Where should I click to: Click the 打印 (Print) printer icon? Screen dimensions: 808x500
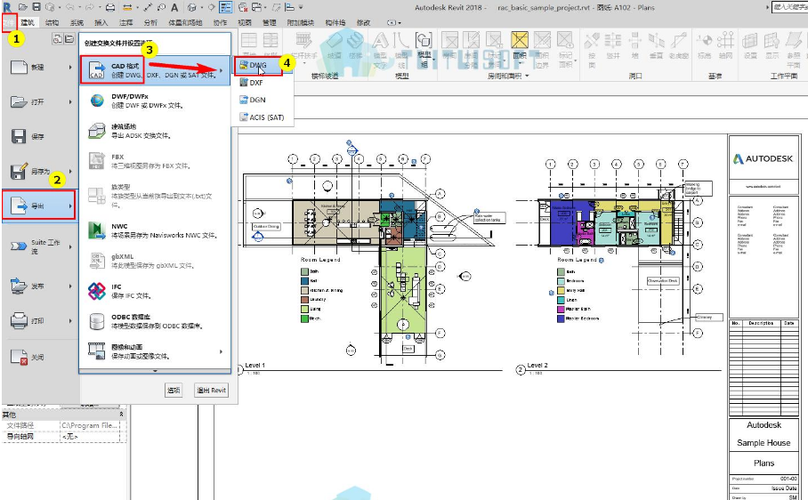[x=19, y=321]
